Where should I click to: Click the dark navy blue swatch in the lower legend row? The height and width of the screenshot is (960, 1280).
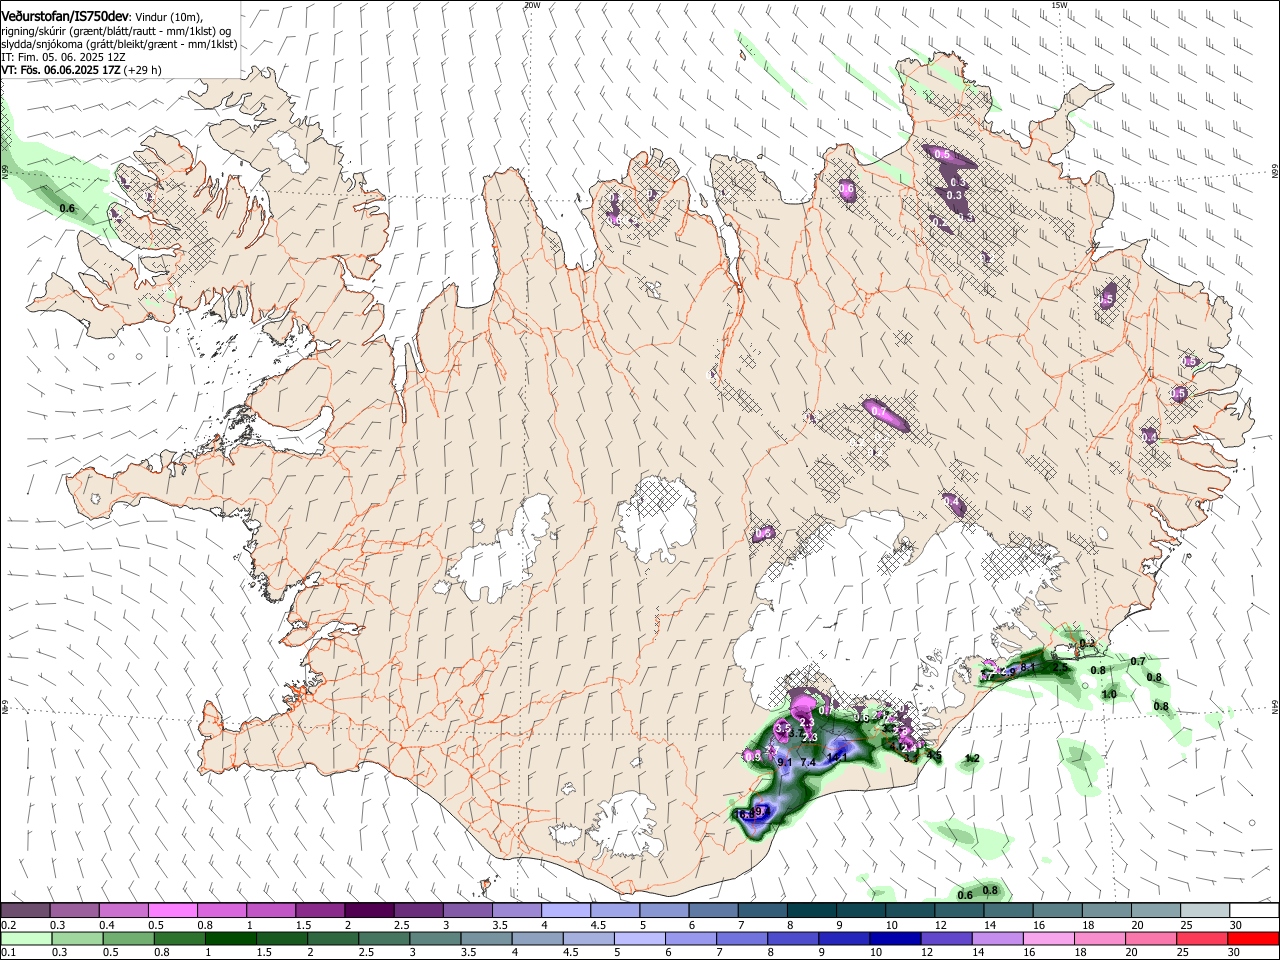(893, 938)
